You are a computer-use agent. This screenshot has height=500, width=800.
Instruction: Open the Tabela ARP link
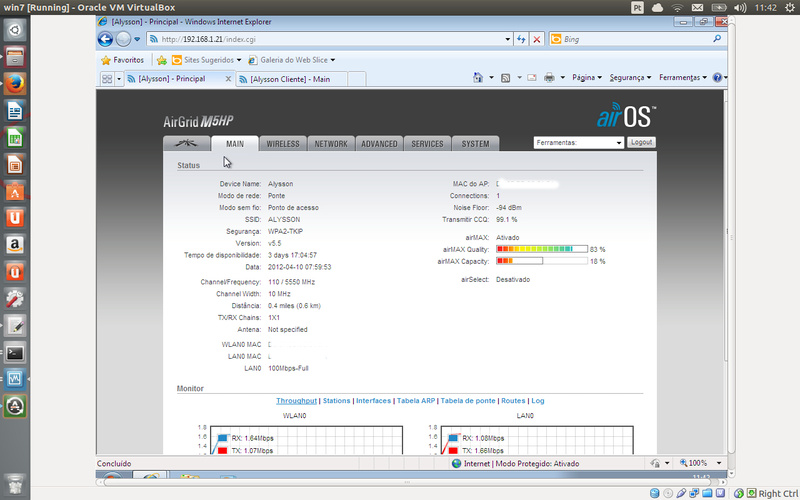(416, 401)
